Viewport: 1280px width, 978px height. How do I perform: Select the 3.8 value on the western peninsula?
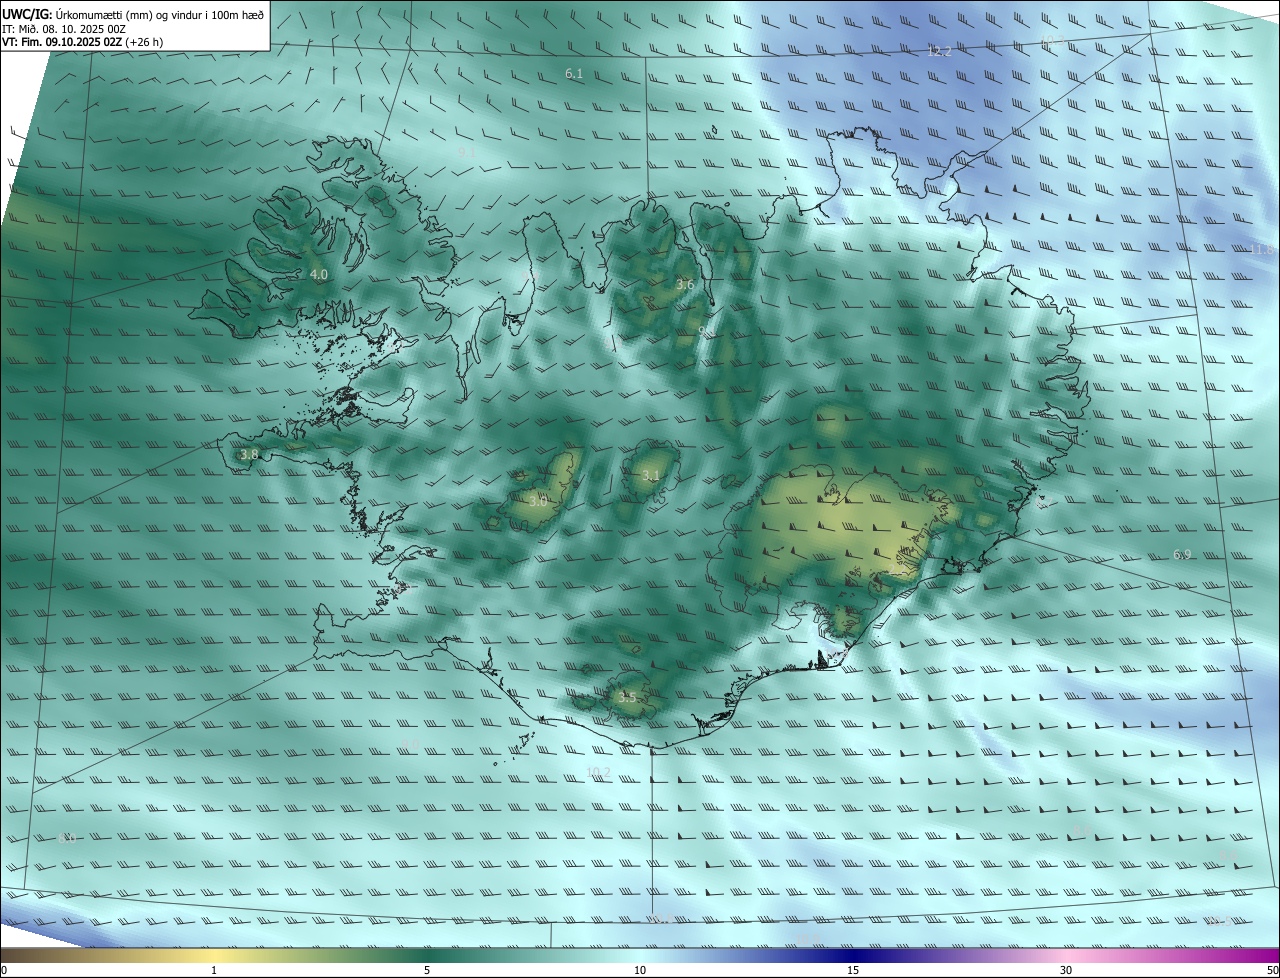click(x=249, y=454)
